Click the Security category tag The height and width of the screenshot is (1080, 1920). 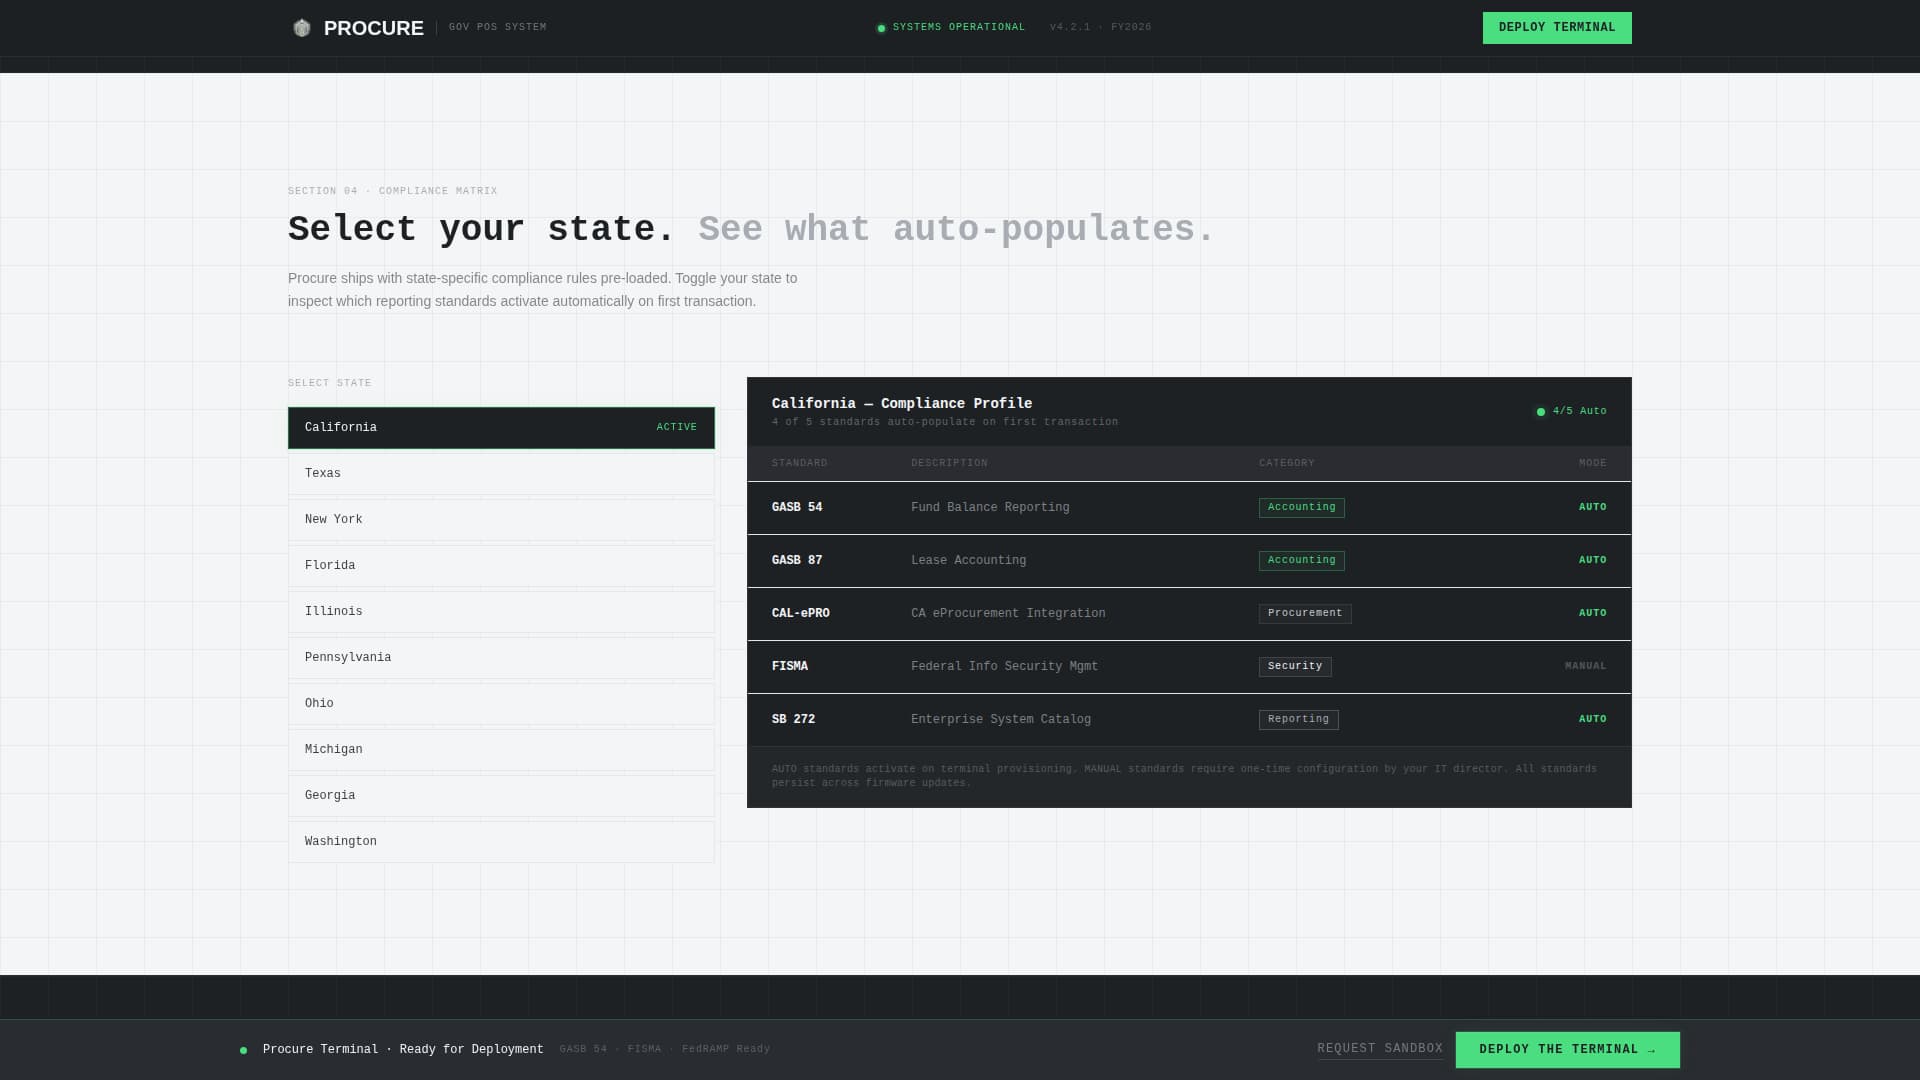[1295, 667]
